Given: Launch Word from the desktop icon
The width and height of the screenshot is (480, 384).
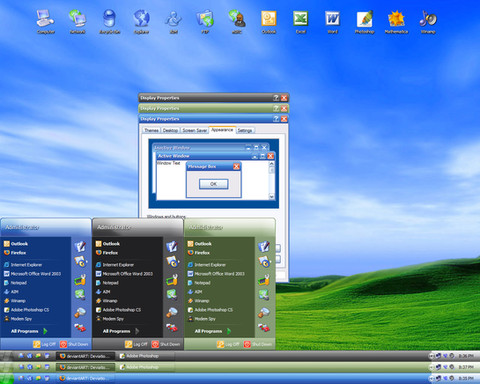Looking at the screenshot, I should click(332, 22).
